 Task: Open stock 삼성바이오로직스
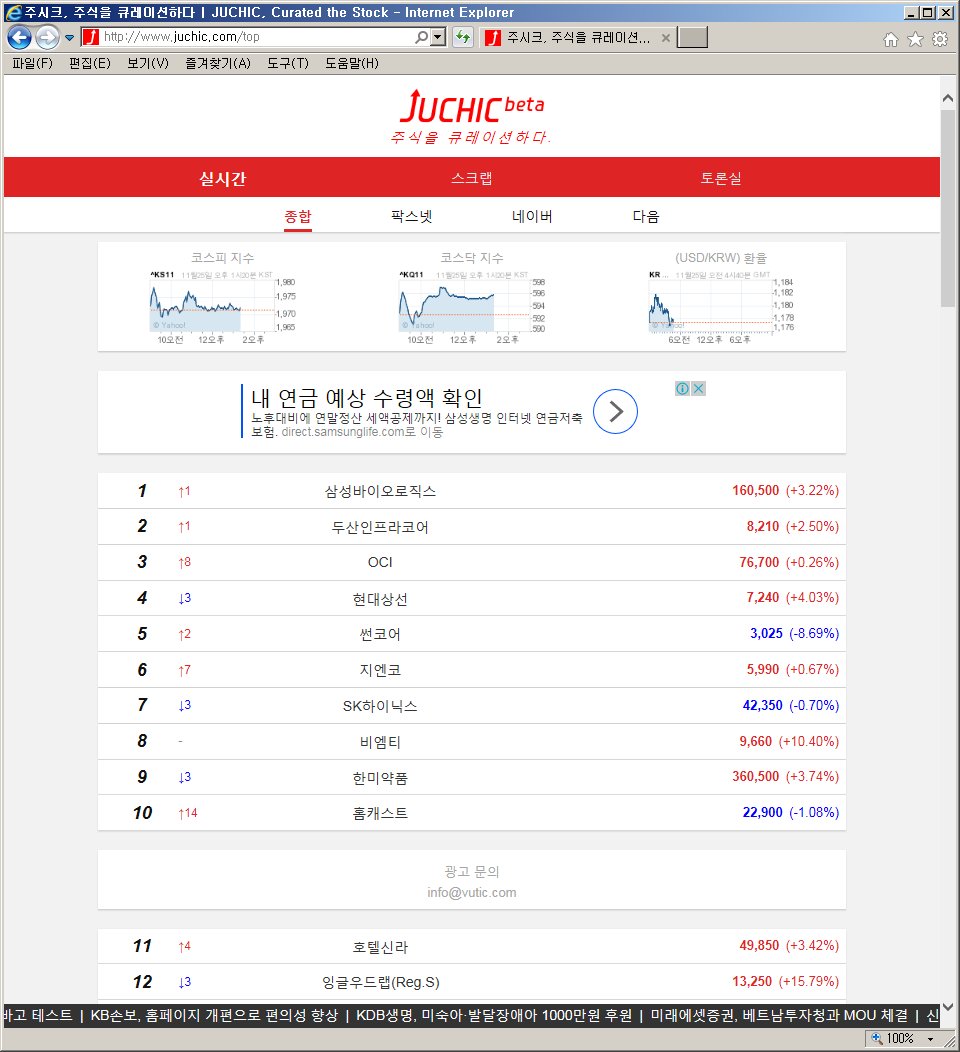380,491
